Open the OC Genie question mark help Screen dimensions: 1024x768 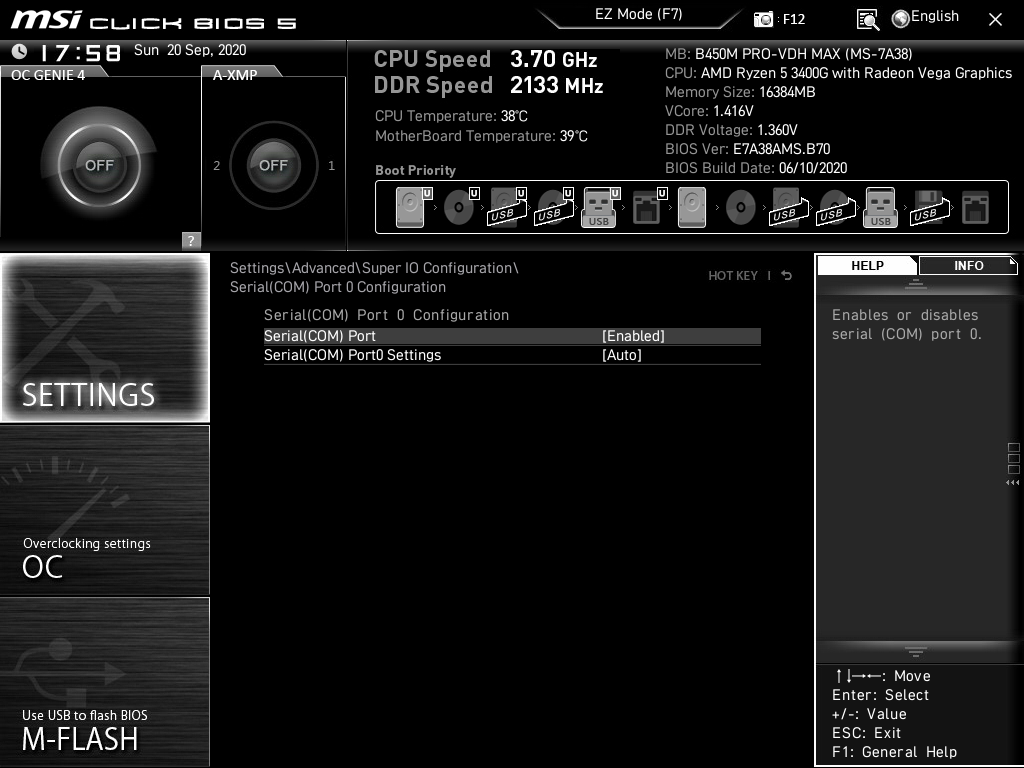pos(191,240)
